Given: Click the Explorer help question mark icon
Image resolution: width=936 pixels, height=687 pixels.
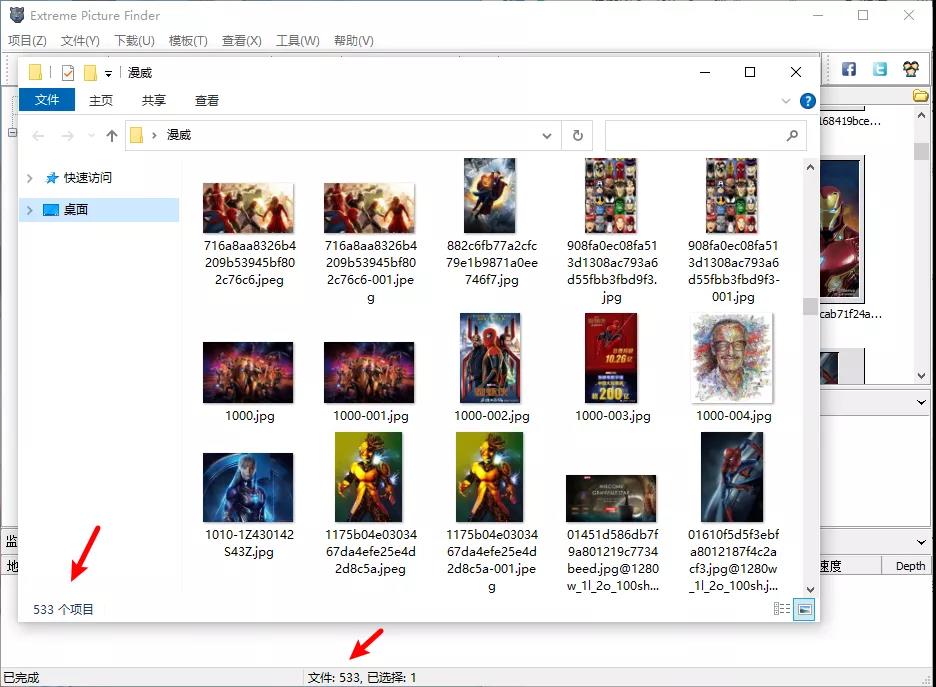Looking at the screenshot, I should (808, 101).
